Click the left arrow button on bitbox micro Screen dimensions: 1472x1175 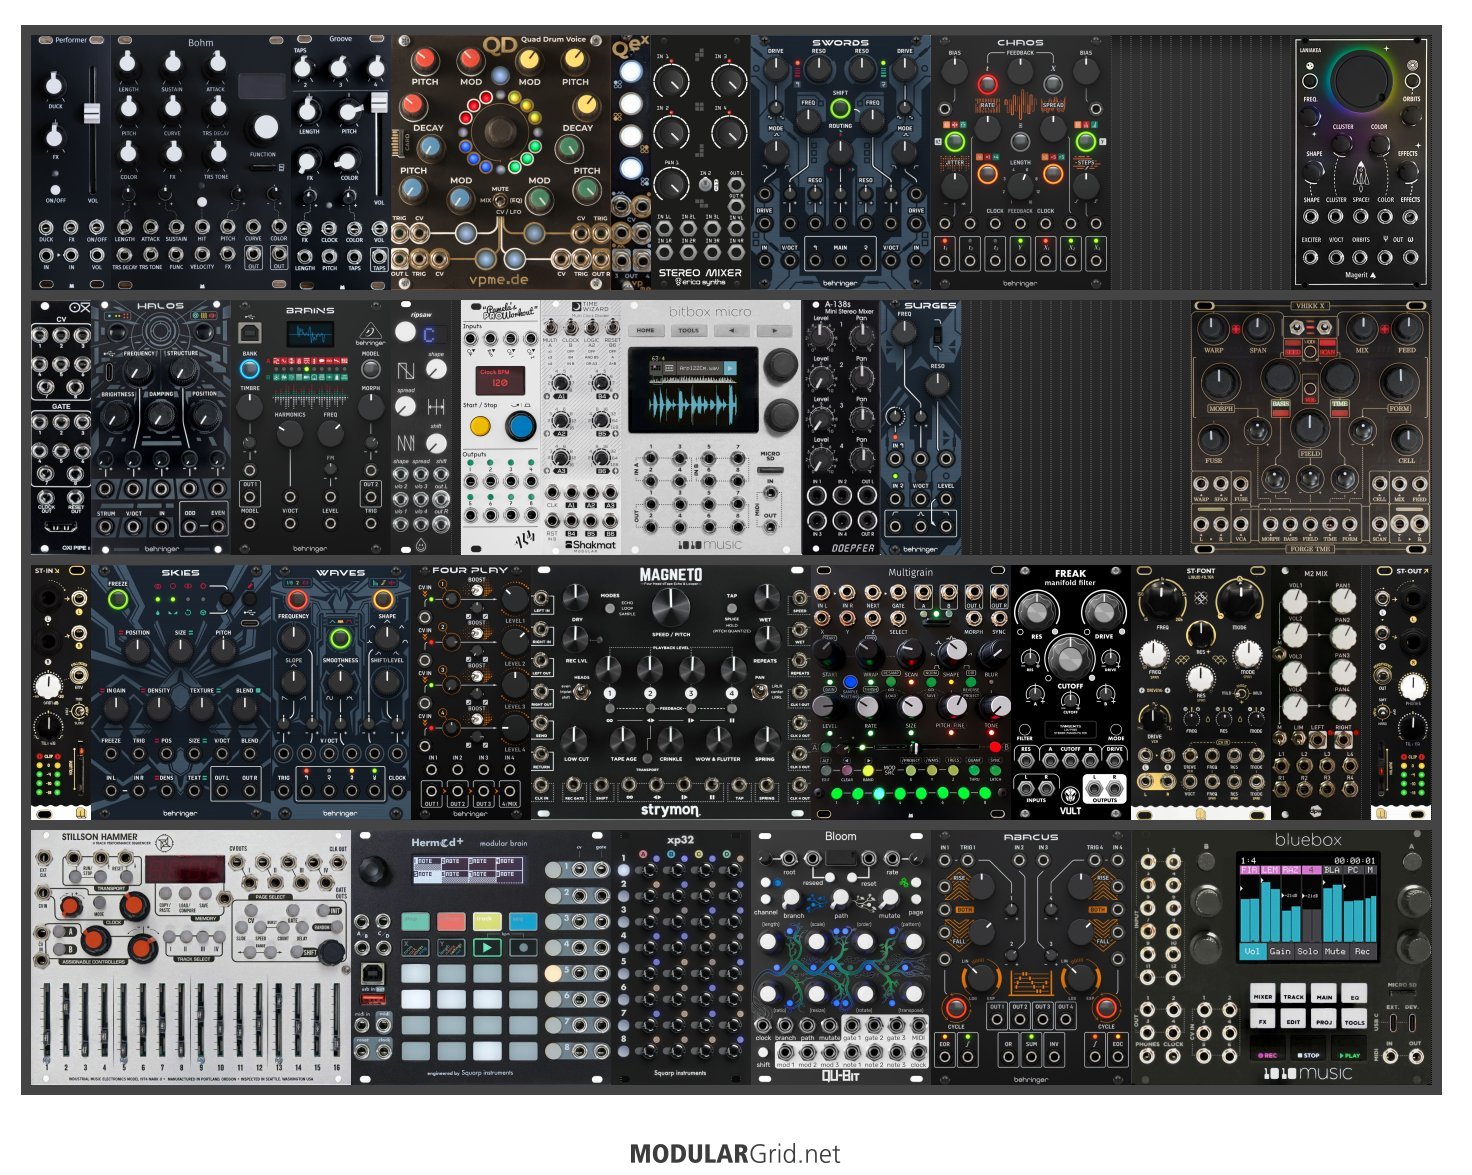731,330
